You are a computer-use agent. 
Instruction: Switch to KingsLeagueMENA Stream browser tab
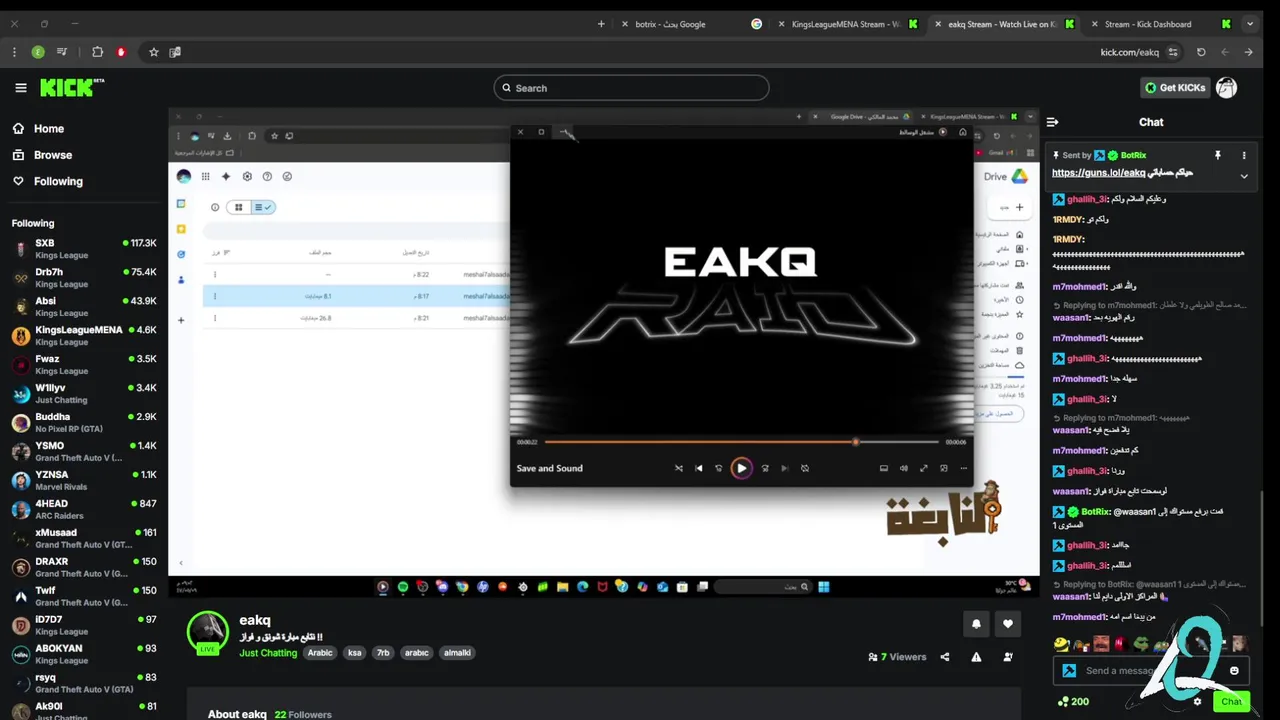[x=845, y=24]
